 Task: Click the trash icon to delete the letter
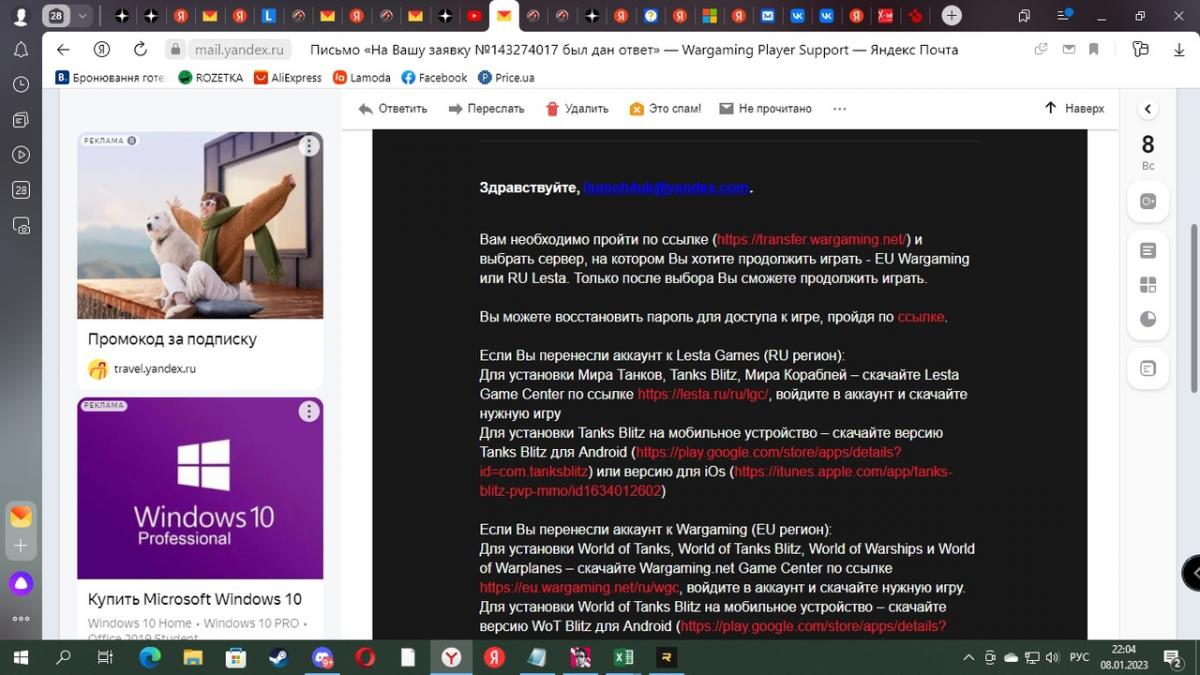pos(552,108)
